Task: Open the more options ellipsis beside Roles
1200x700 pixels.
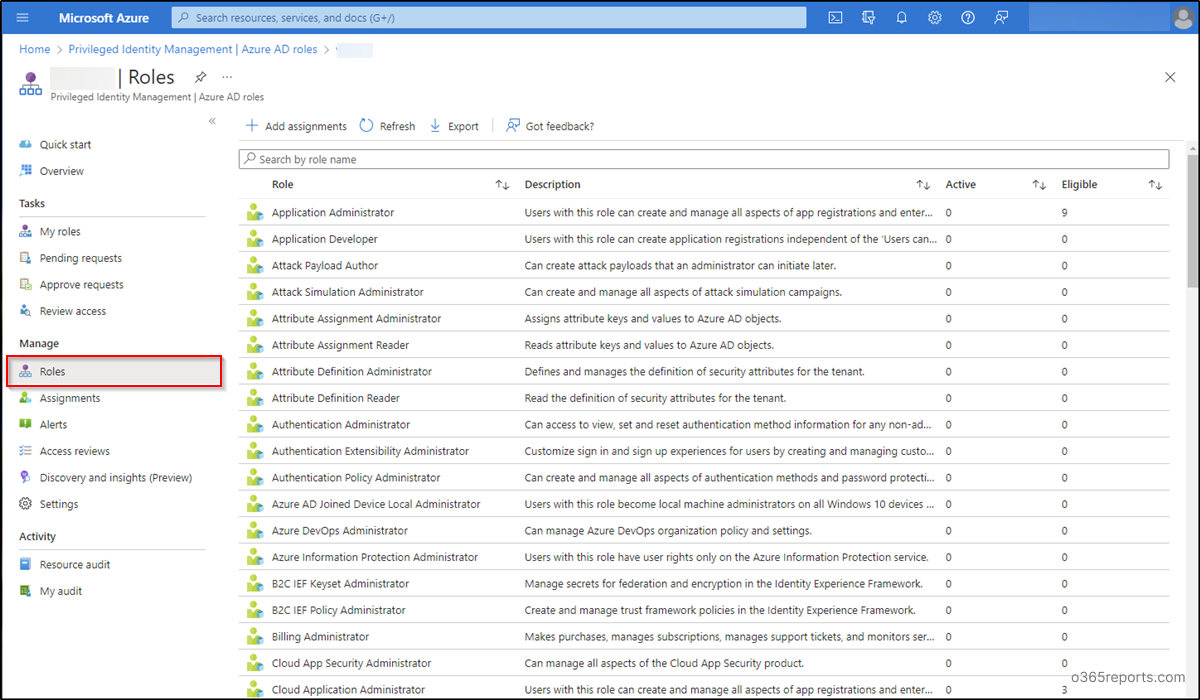Action: (227, 77)
